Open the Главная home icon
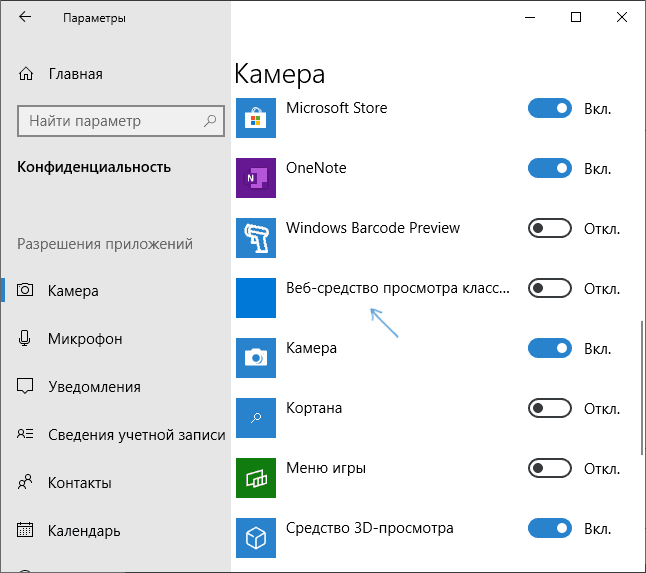Screen dimensions: 646x573 click(26, 74)
